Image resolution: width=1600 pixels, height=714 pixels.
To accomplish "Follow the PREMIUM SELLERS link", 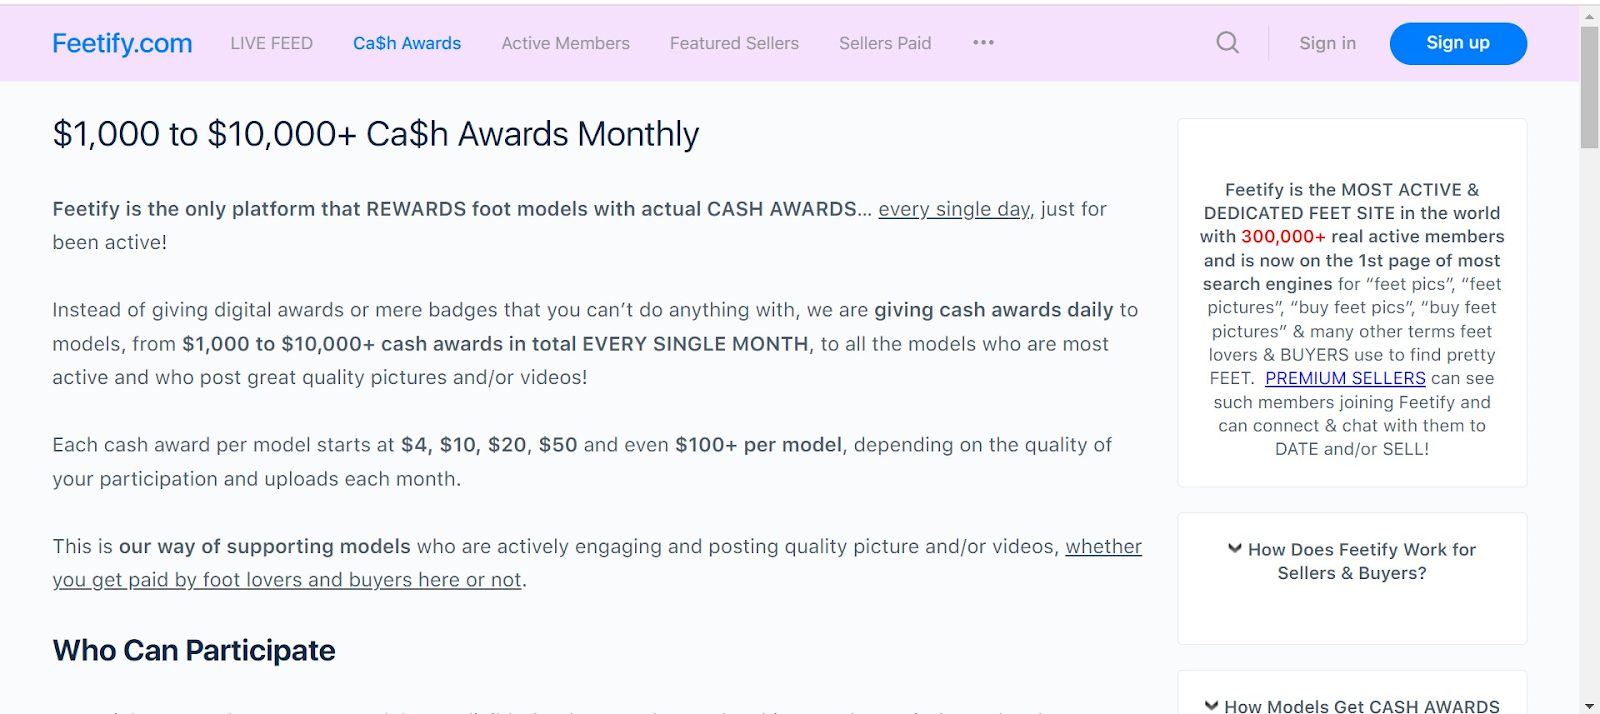I will (x=1345, y=378).
